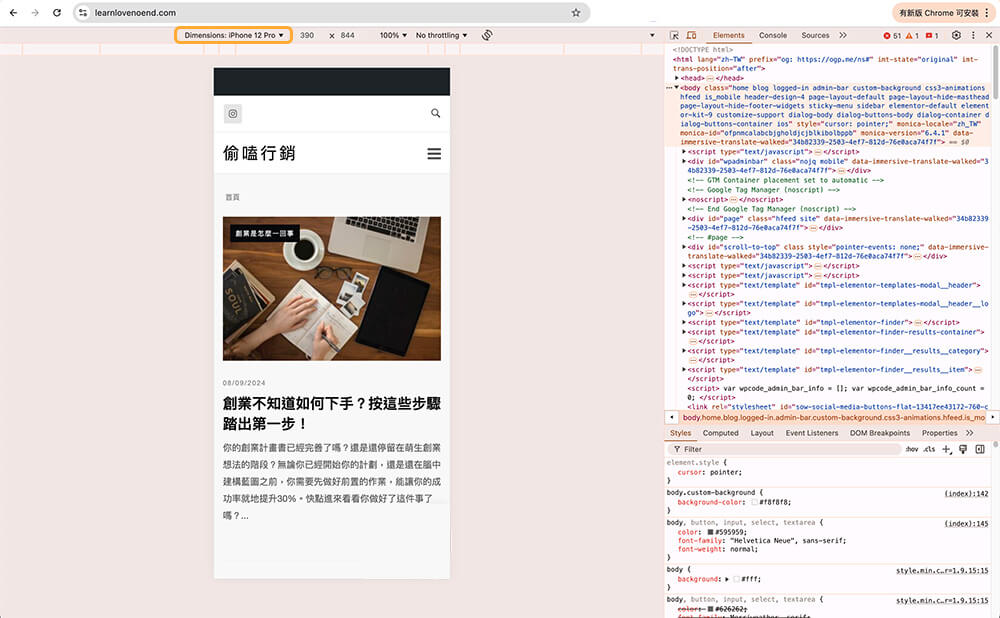Edit the device height value 844
Screen dimensions: 1000x618
coord(348,35)
